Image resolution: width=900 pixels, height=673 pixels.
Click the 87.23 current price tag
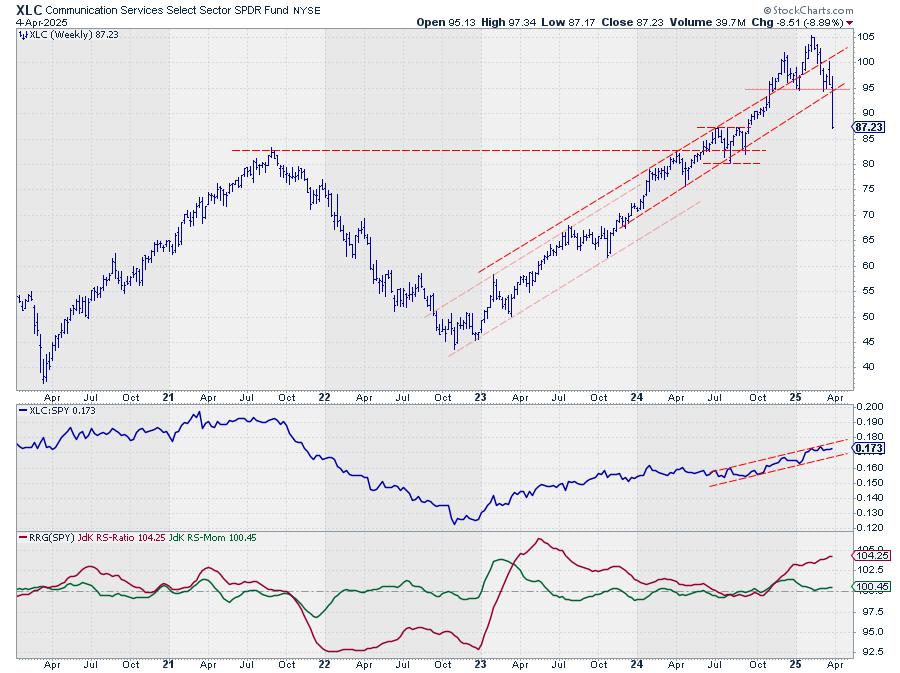coord(866,127)
